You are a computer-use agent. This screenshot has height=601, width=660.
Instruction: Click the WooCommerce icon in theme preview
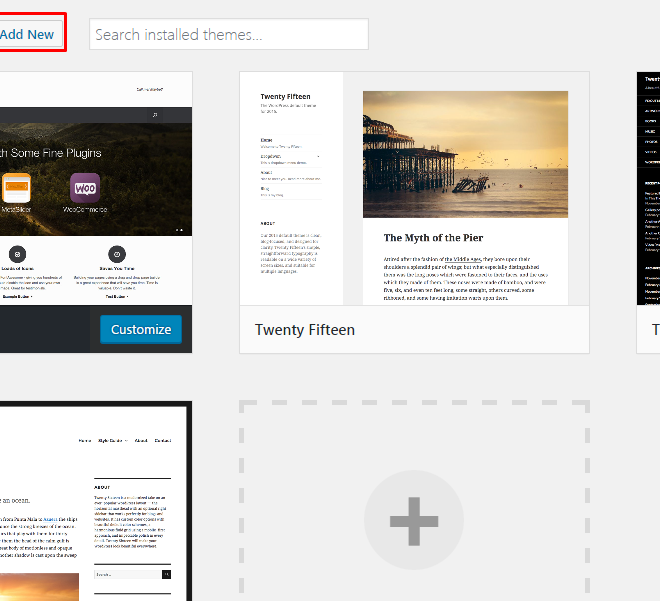[85, 188]
